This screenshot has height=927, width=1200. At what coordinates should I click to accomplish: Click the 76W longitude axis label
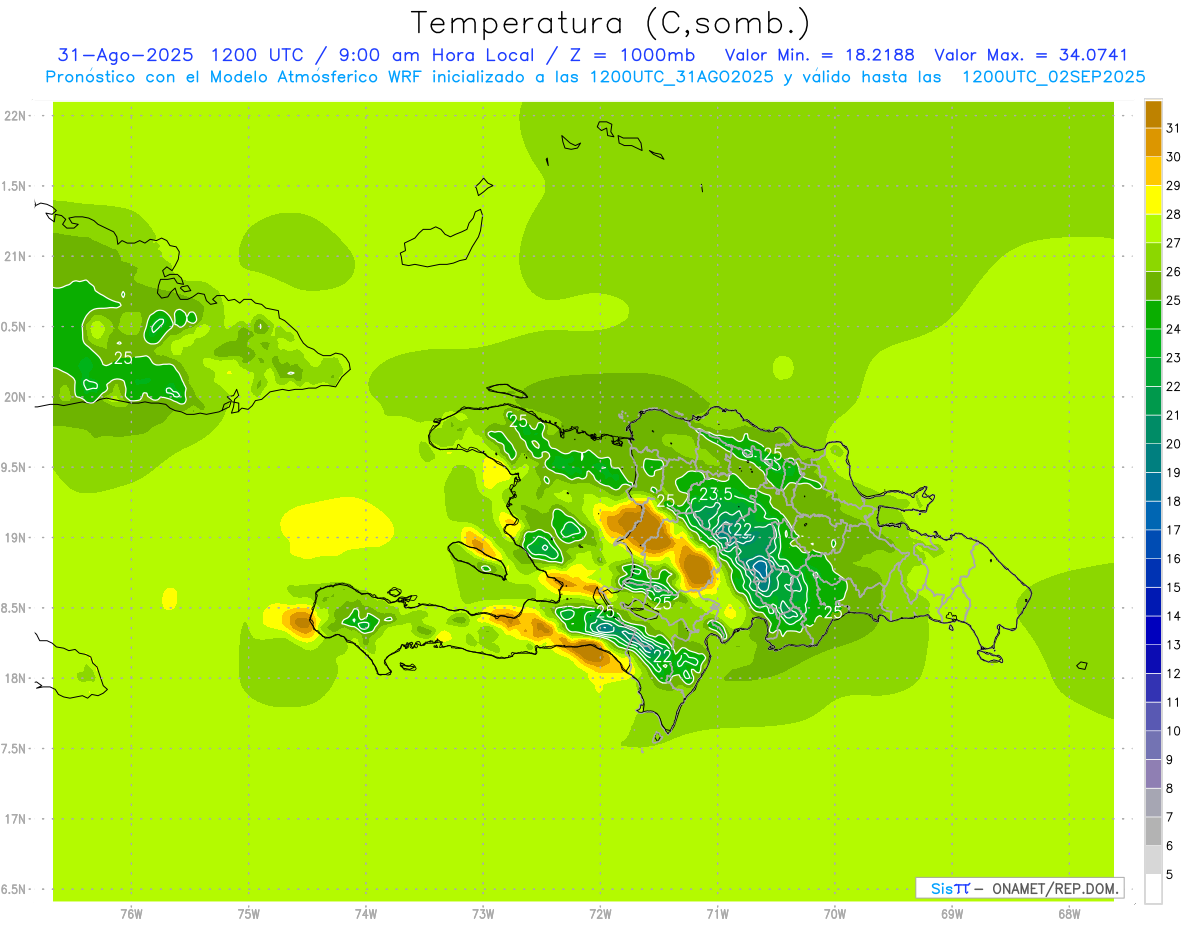click(131, 913)
